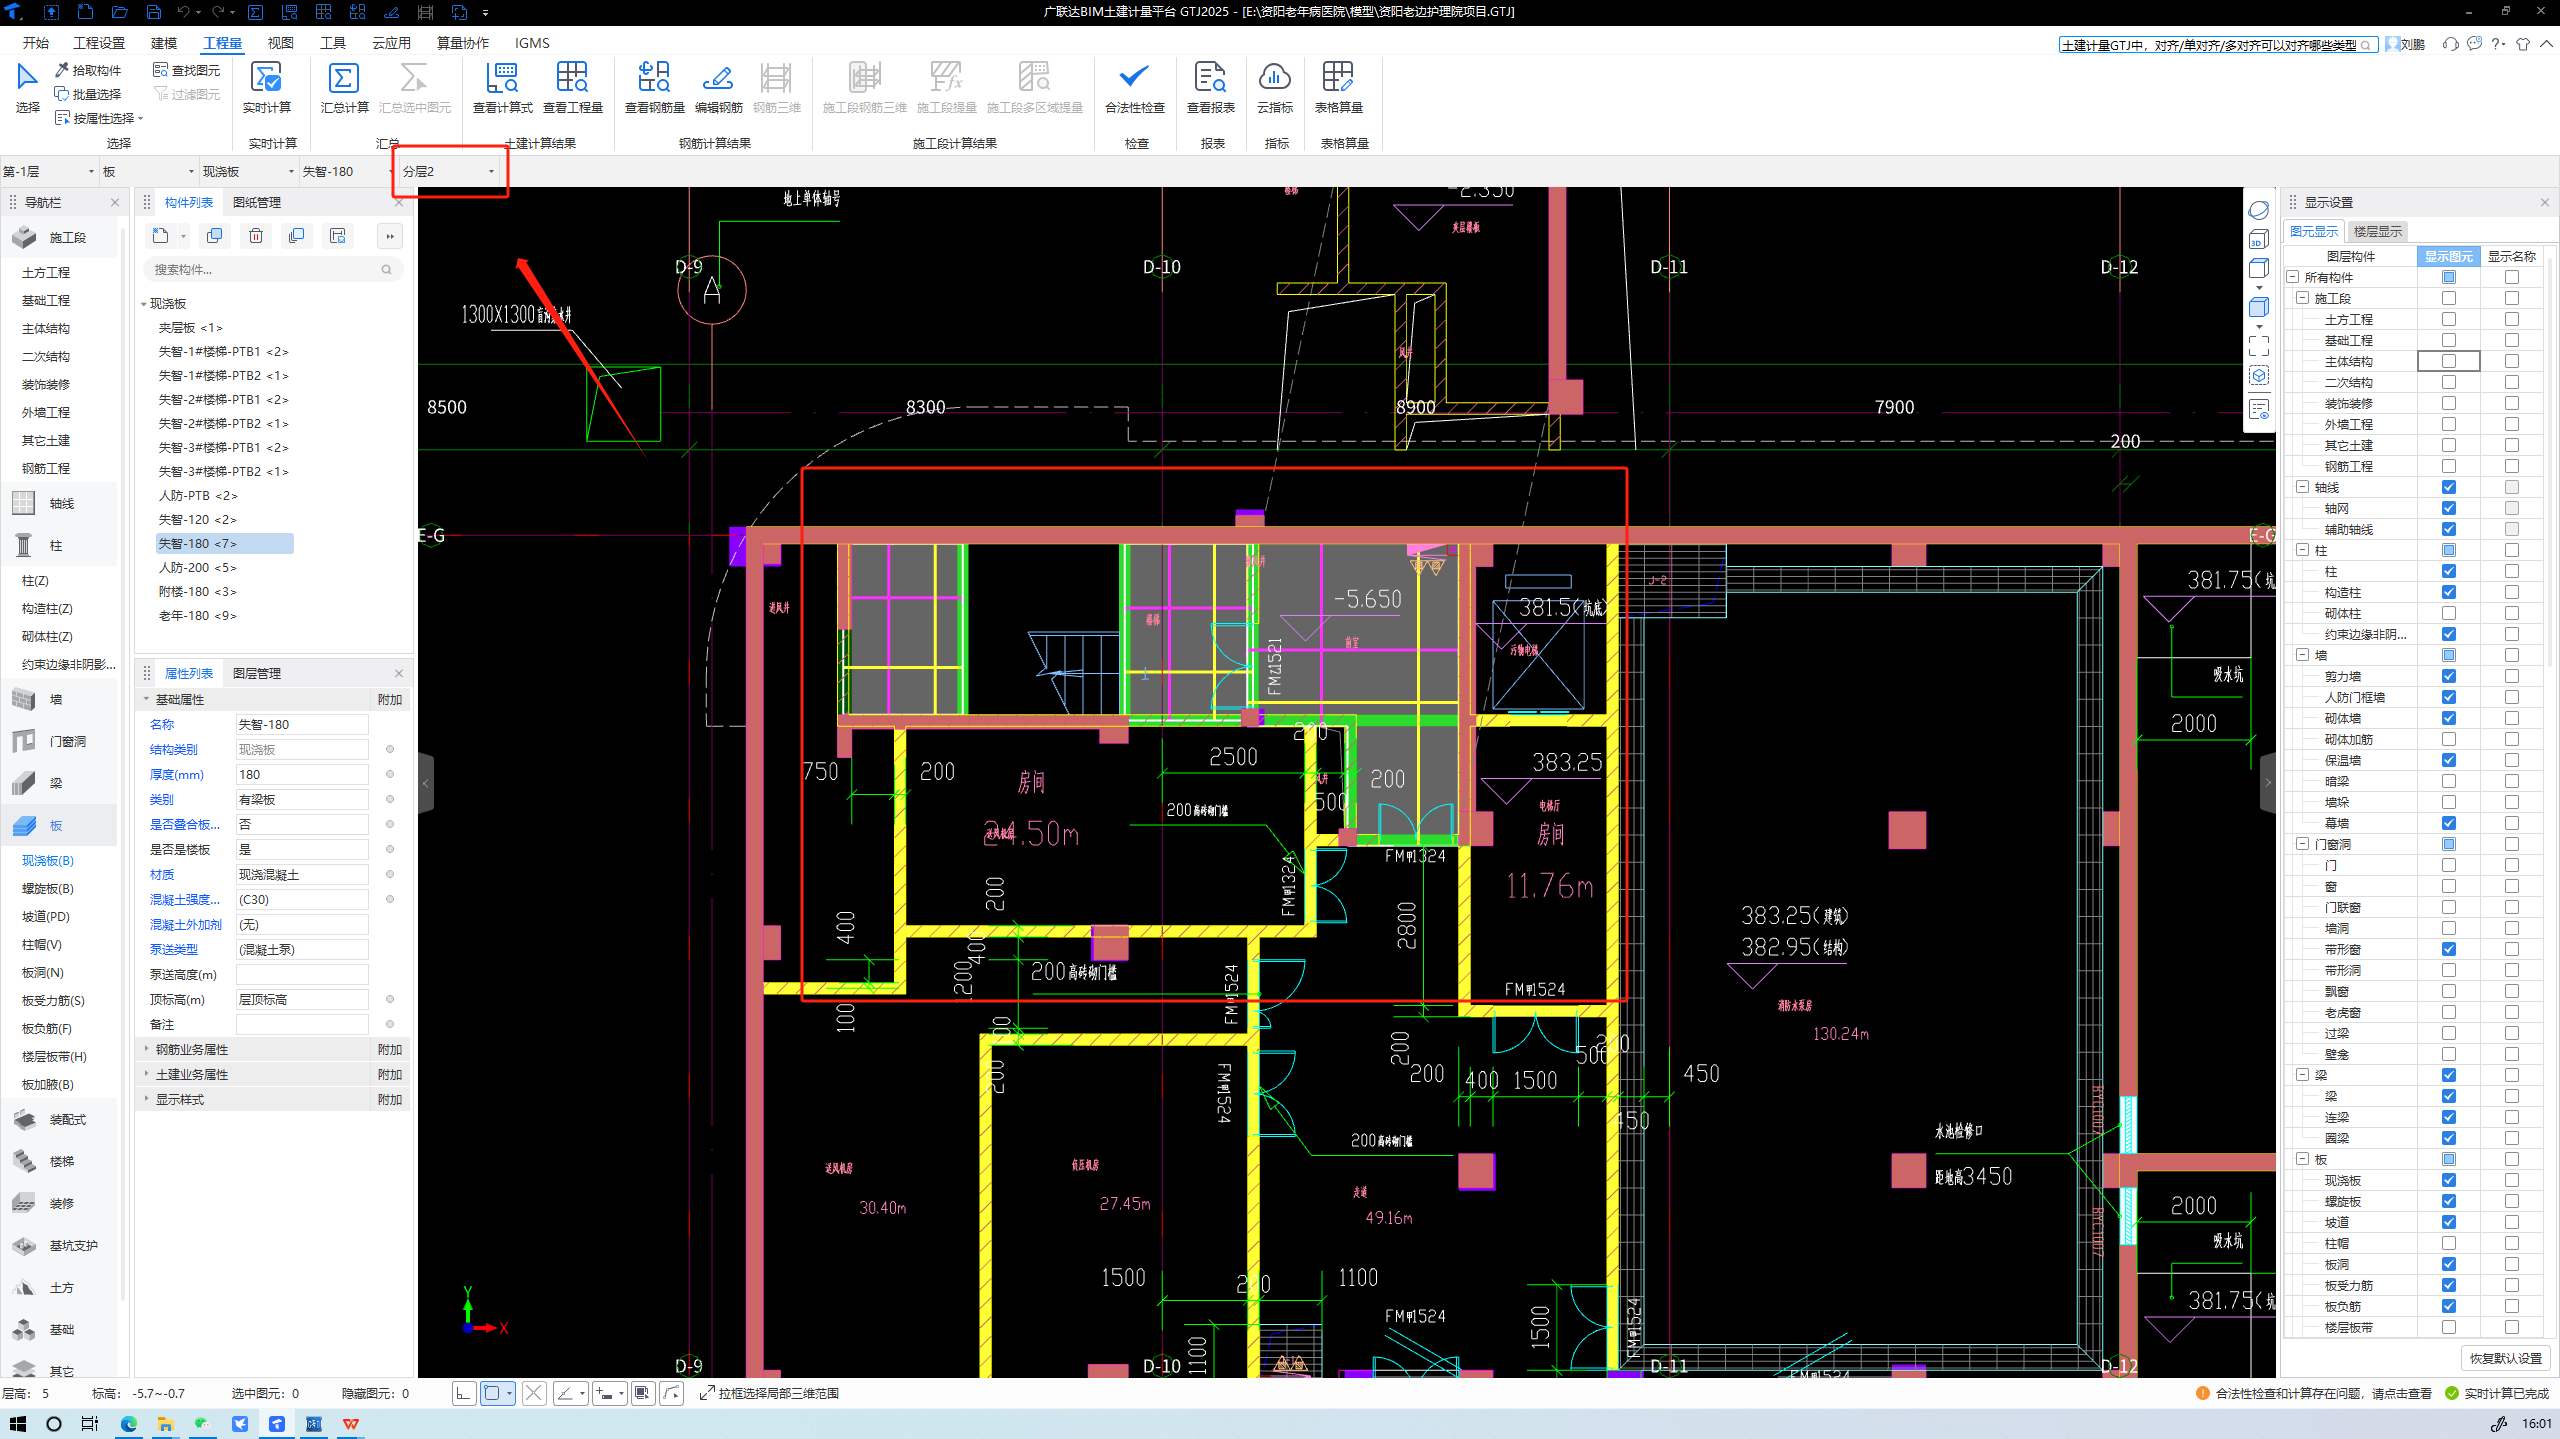2560x1439 pixels.
Task: Toggle 砌体墙 显示图元 checkbox
Action: click(x=2449, y=719)
